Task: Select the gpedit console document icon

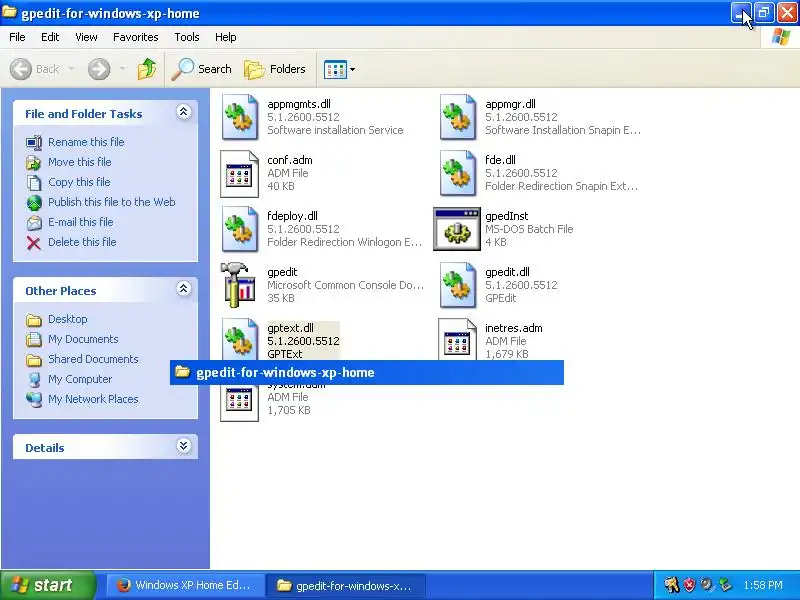Action: 238,285
